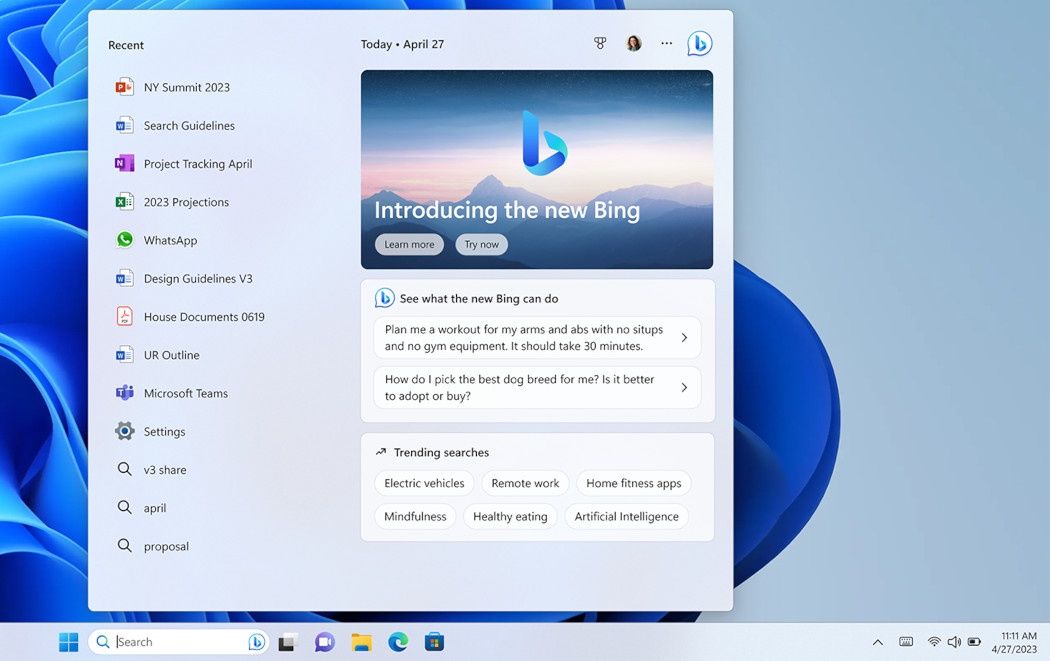Select the Electric vehicles trending search

click(x=424, y=483)
